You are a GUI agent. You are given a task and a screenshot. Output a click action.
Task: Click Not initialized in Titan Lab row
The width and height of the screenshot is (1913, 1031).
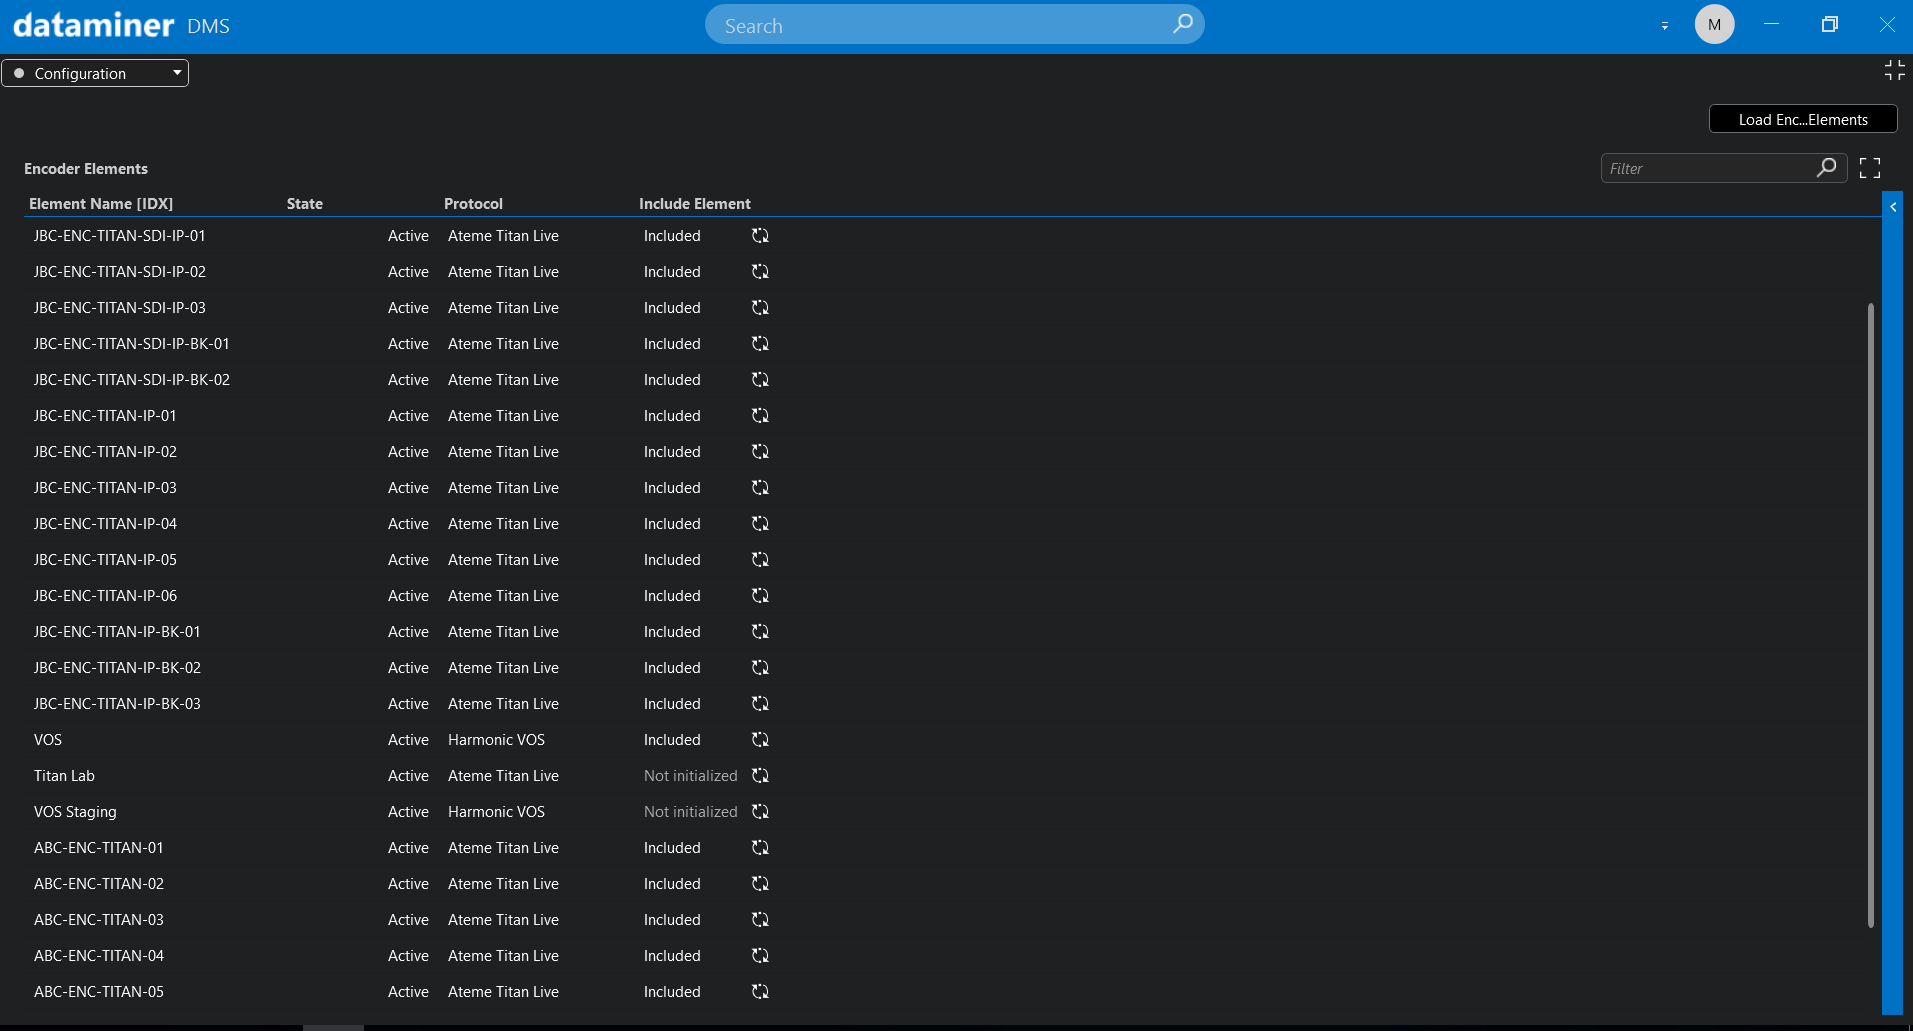coord(690,776)
